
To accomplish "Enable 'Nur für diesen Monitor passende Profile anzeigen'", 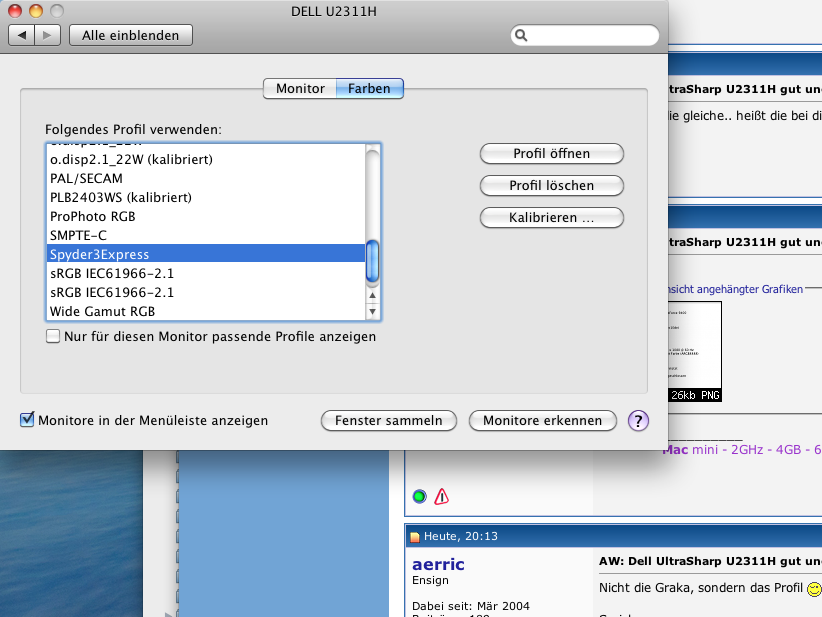I will (x=52, y=336).
